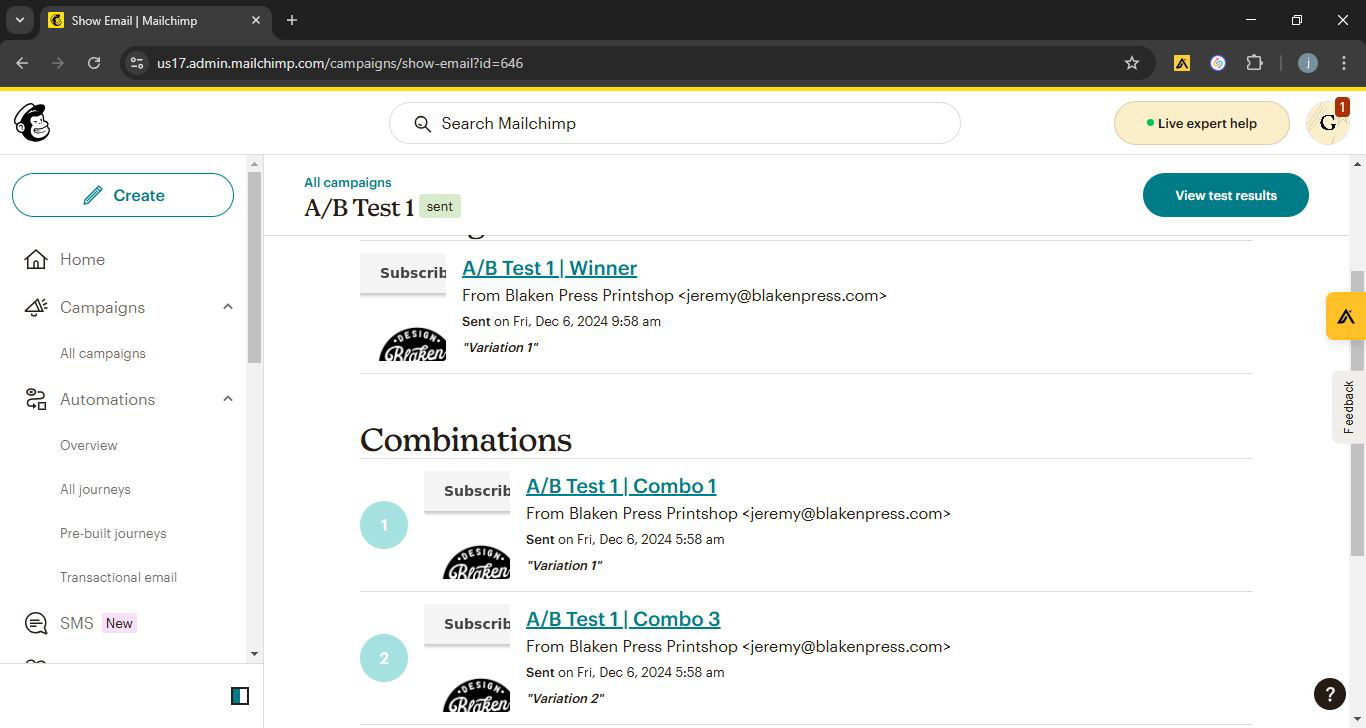Open the A/B Test 1 | Winner link
1366x728 pixels.
tap(549, 268)
